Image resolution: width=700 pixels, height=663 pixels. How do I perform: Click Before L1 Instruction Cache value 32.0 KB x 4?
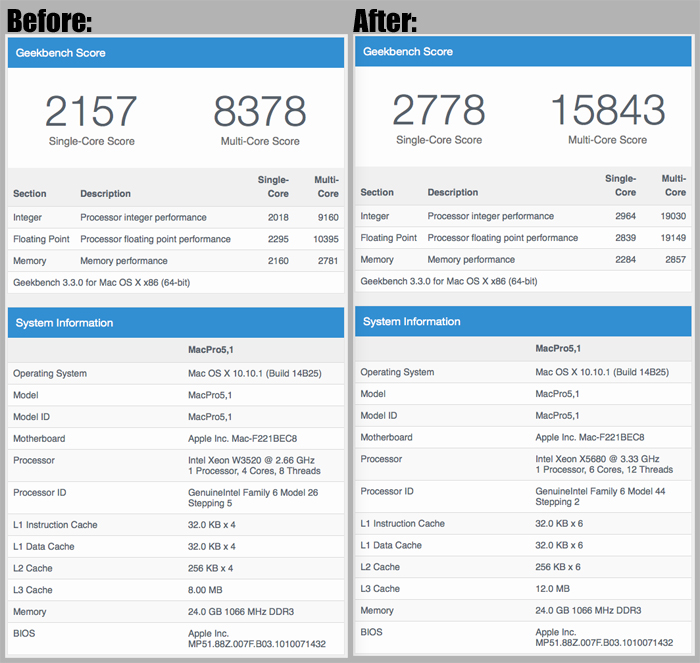pos(212,525)
